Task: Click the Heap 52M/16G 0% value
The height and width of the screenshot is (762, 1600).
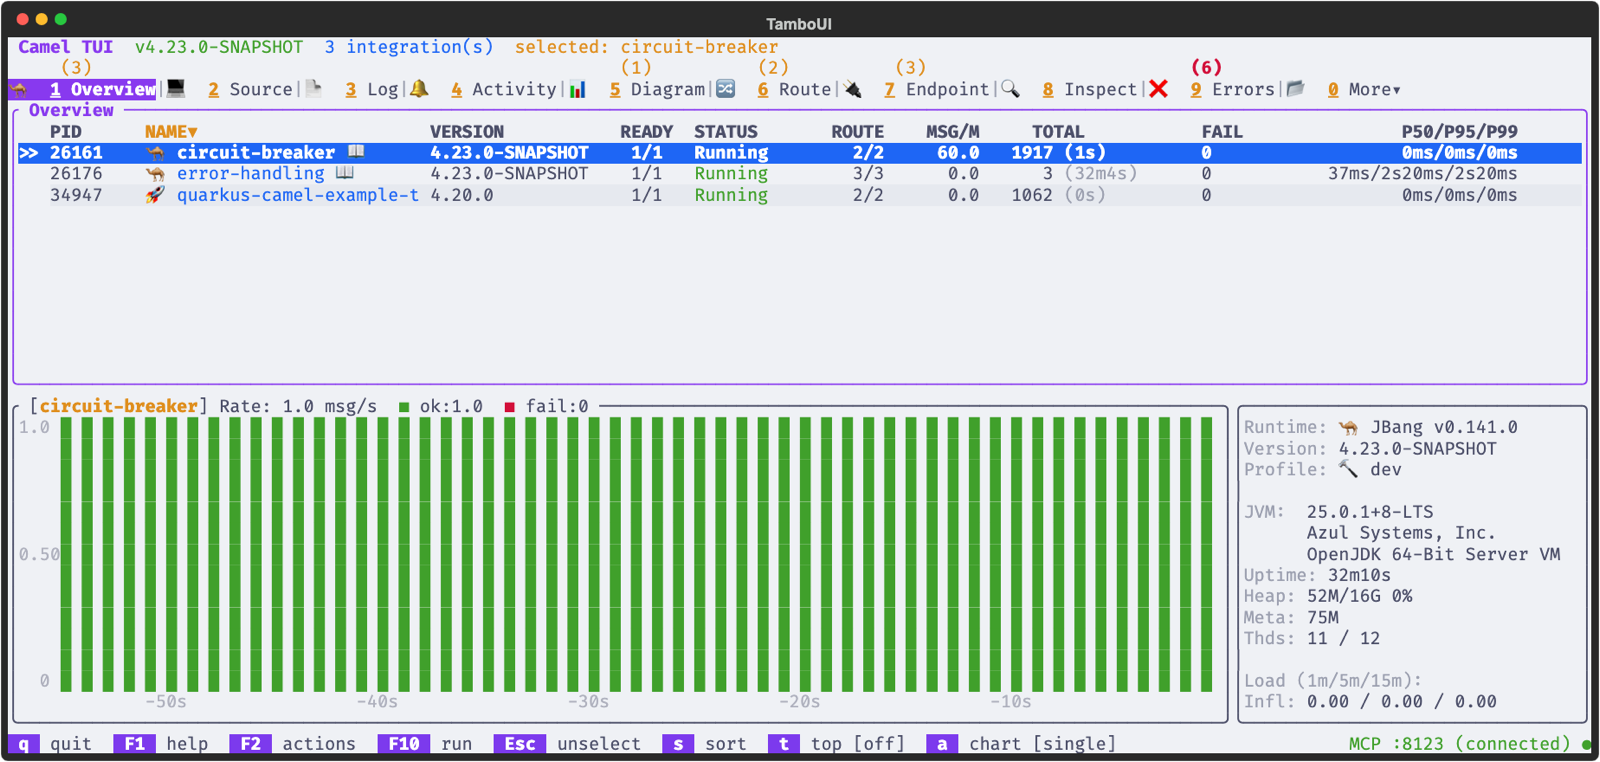Action: coord(1360,597)
